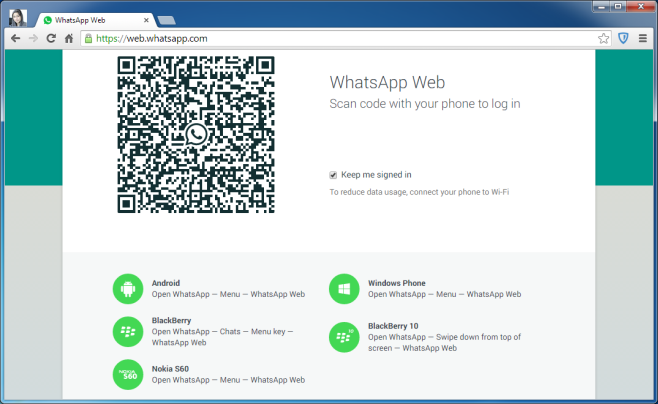Click the Android platform icon
Viewport: 658px width, 404px height.
(x=127, y=289)
